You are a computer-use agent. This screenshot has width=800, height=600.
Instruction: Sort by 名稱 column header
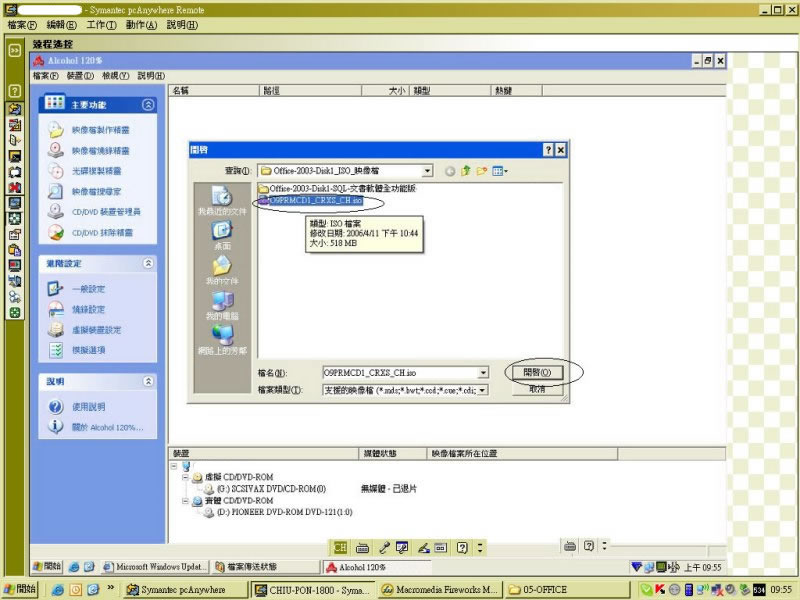point(214,91)
